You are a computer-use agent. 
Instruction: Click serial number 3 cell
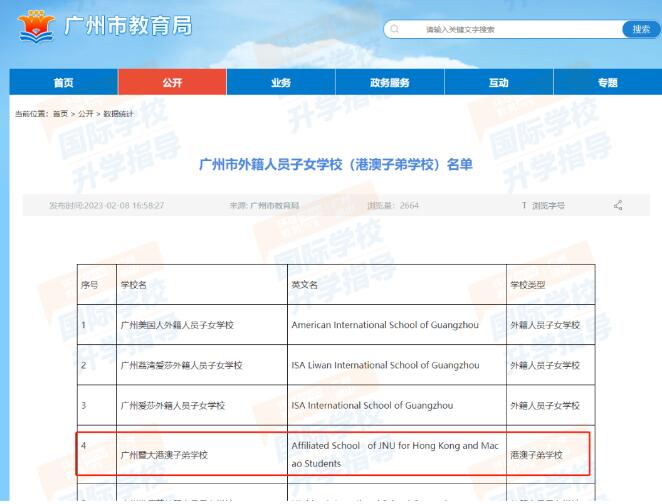click(97, 405)
